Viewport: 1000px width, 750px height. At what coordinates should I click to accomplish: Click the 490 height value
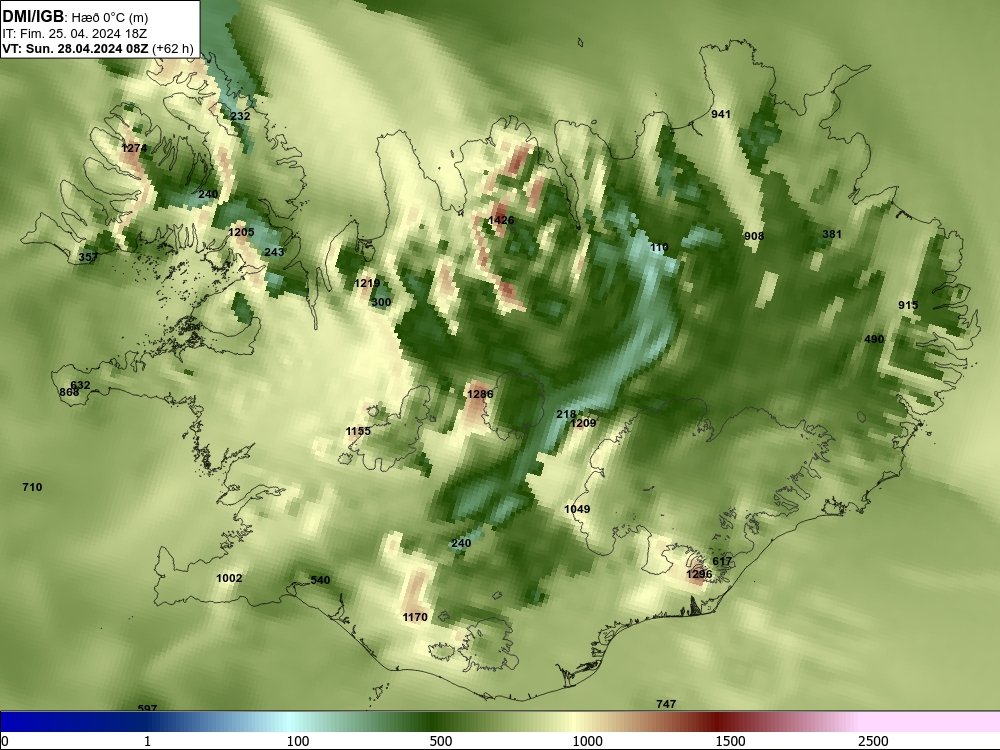click(874, 339)
